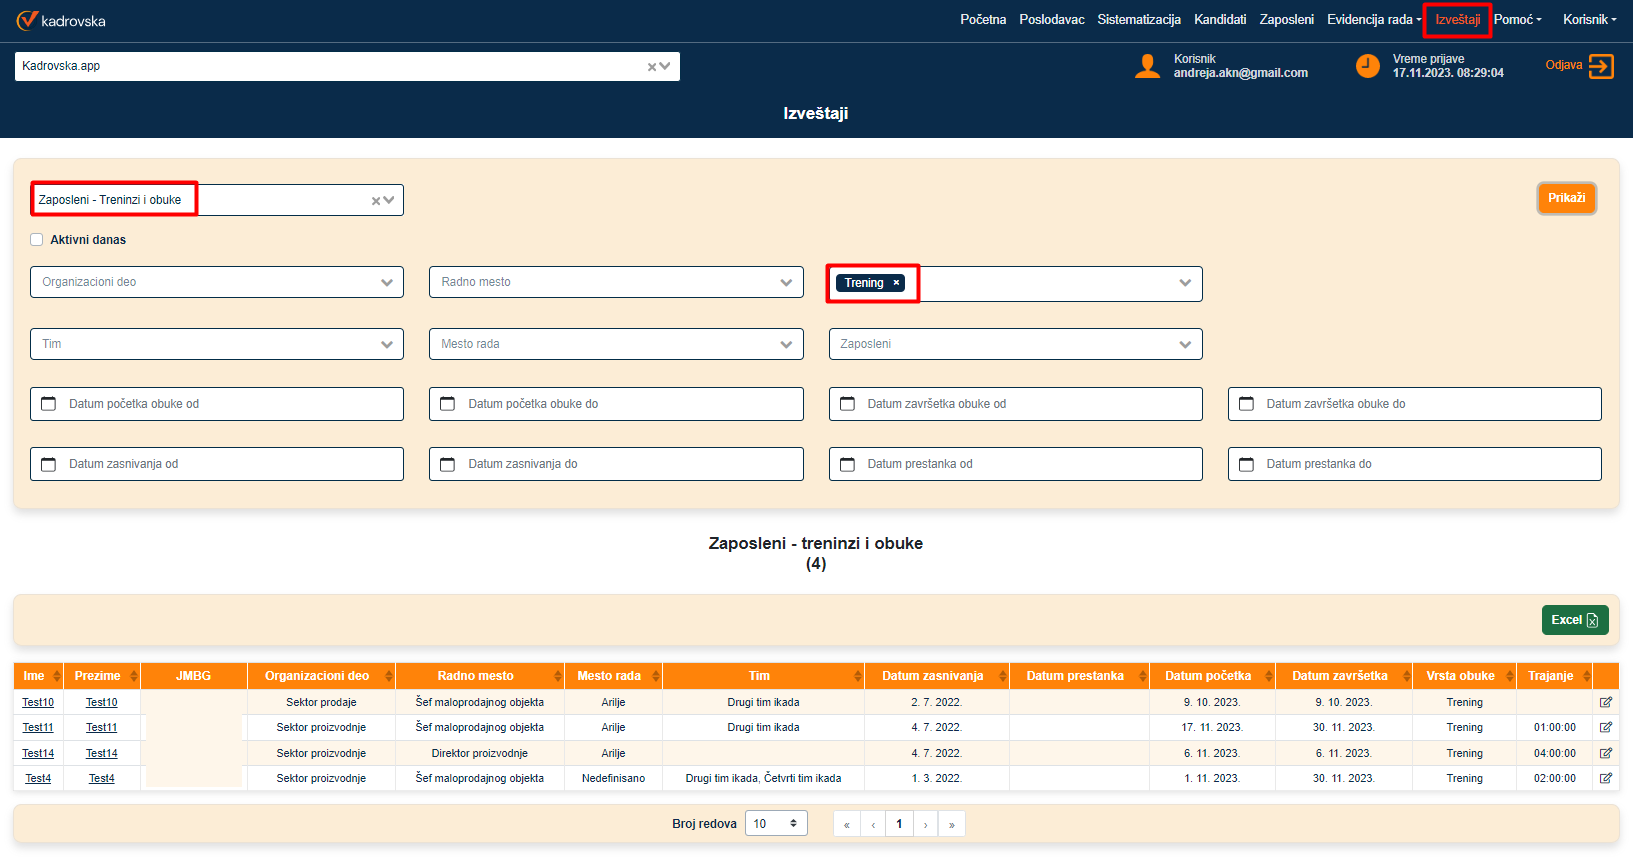Expand the Organizacioni deo dropdown
This screenshot has width=1633, height=867.
[x=386, y=282]
